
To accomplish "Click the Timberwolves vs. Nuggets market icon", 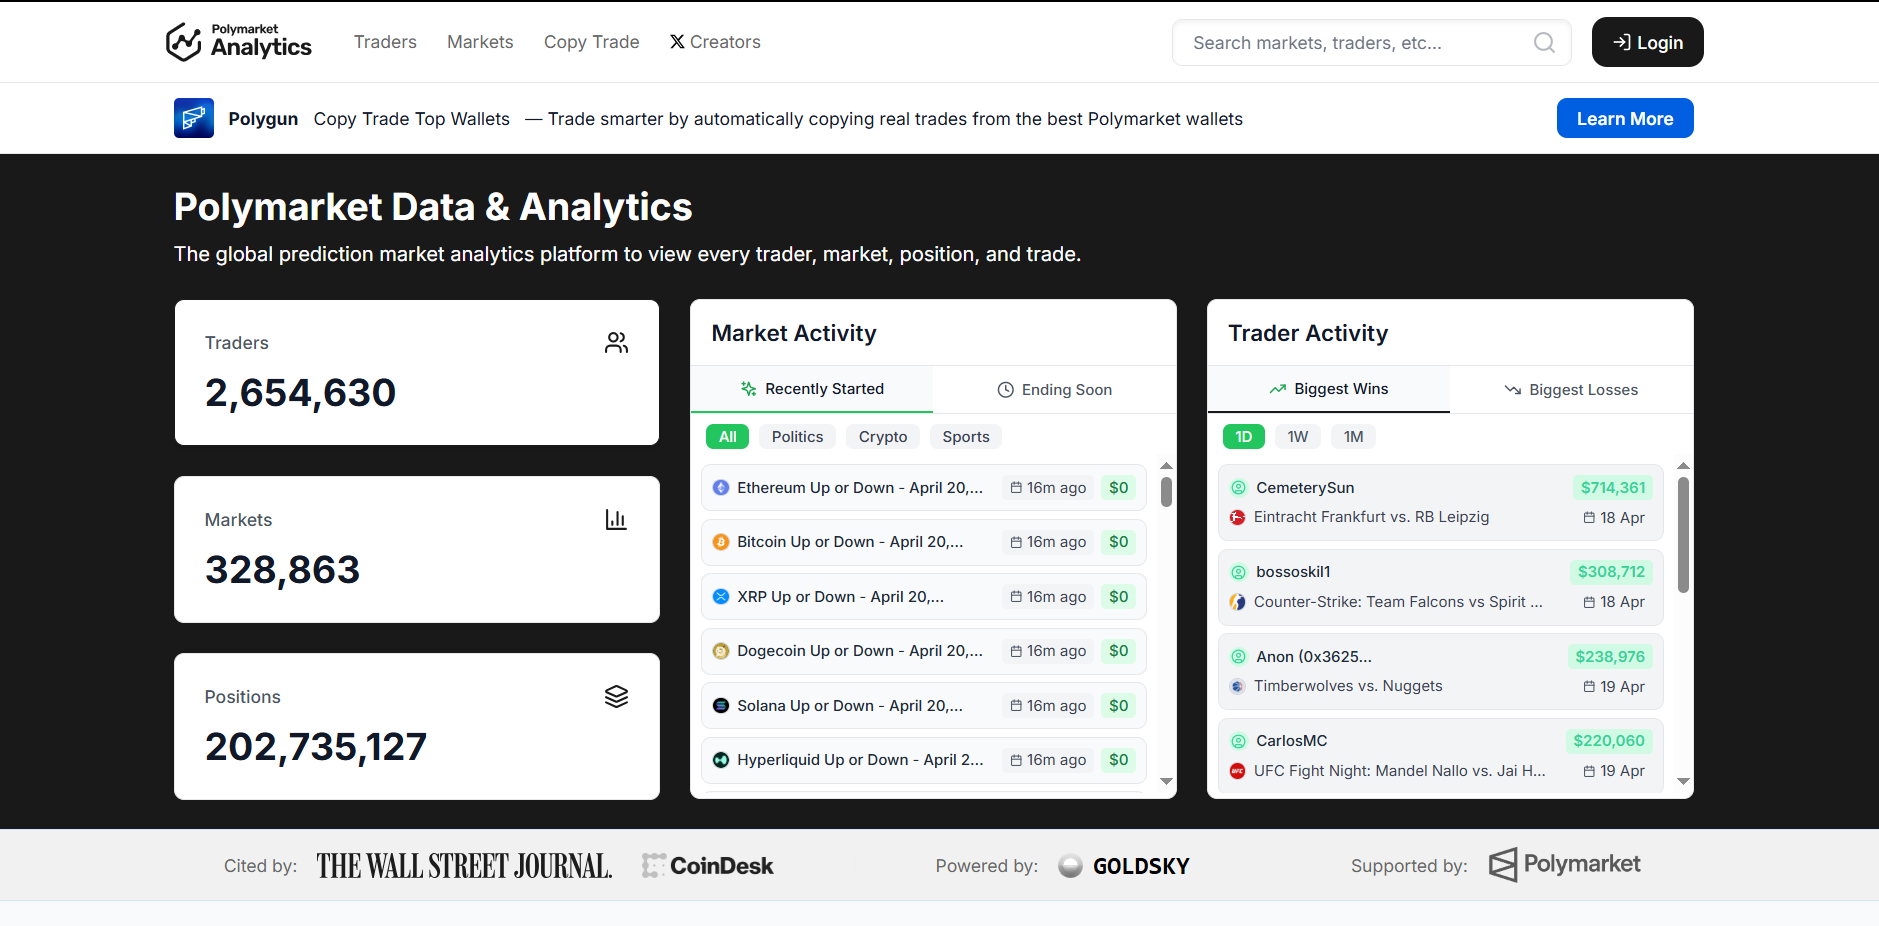I will [x=1238, y=686].
